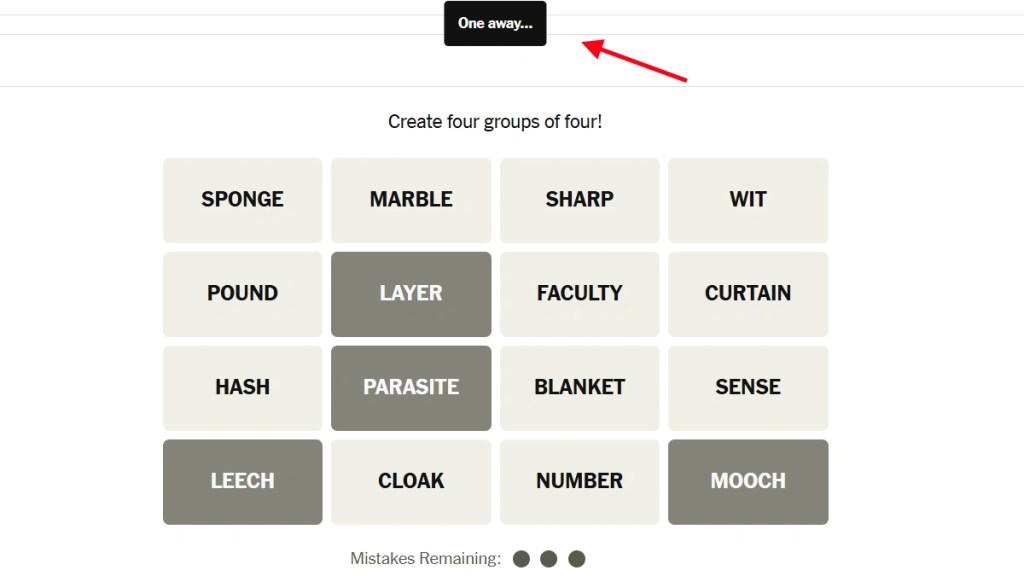The image size is (1024, 576).
Task: Select the SPONGE word tile
Action: 242,200
